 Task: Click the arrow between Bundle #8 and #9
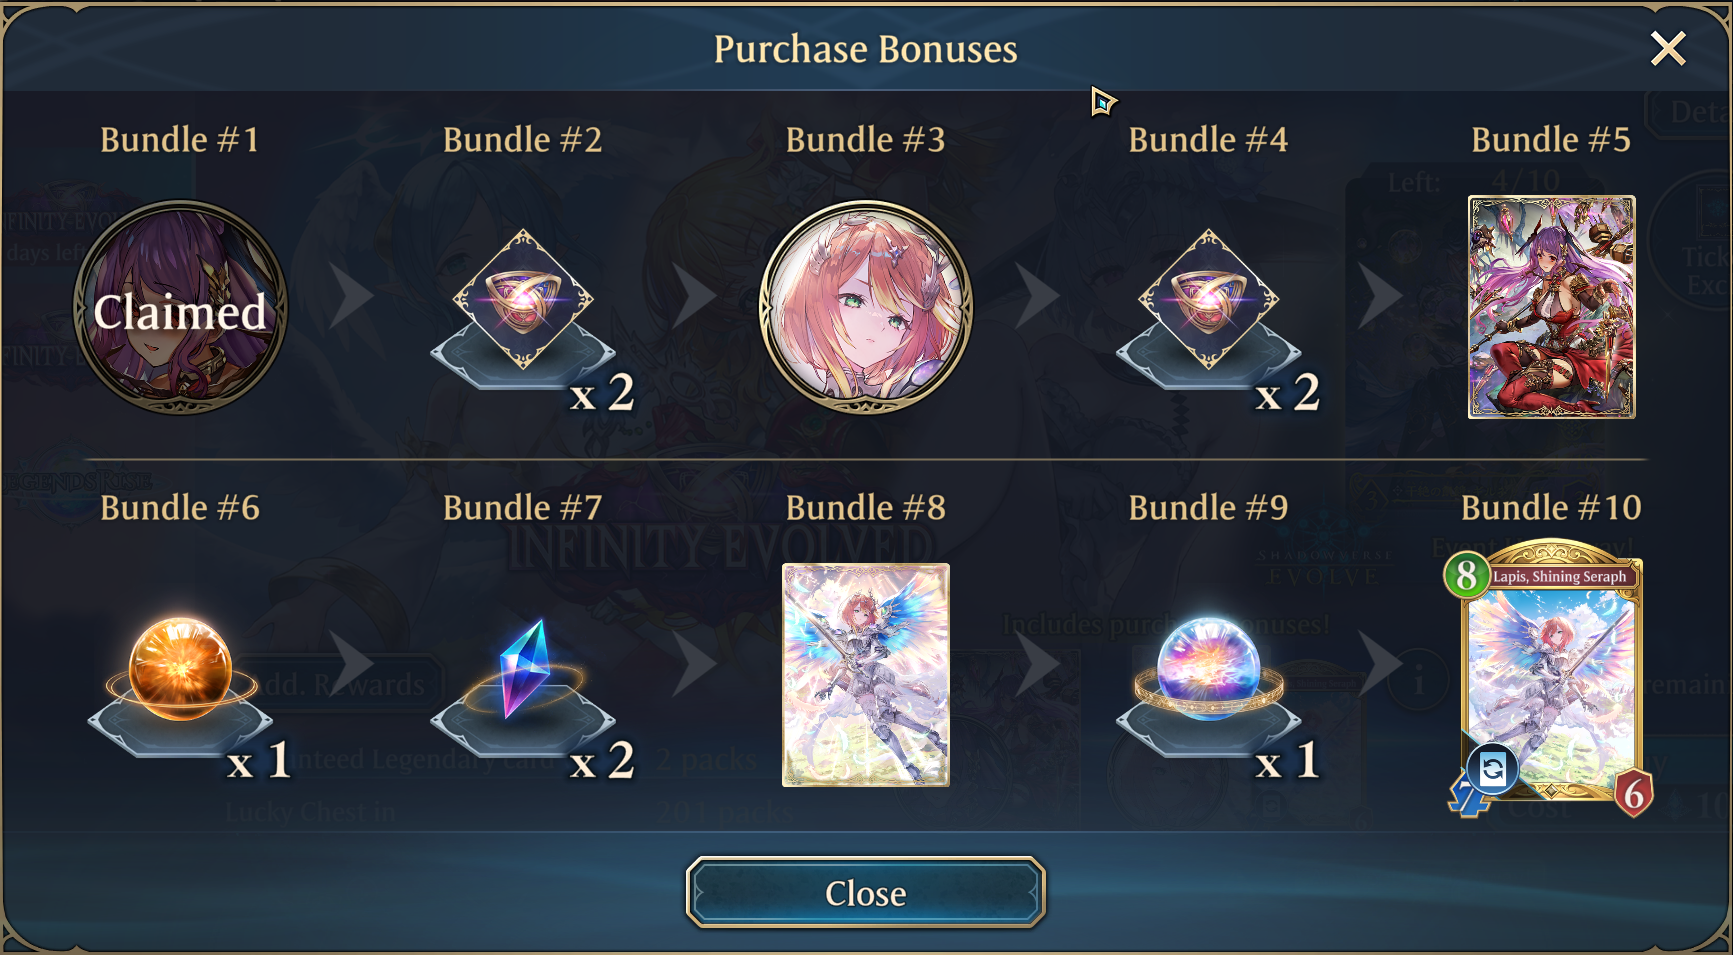tap(1038, 663)
